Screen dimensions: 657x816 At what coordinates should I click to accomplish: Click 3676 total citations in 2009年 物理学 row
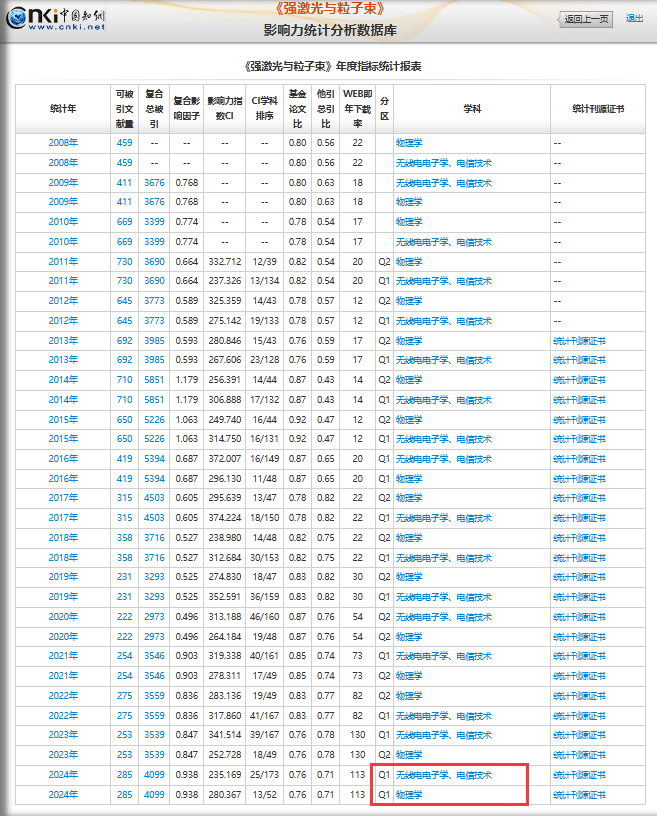pos(154,202)
